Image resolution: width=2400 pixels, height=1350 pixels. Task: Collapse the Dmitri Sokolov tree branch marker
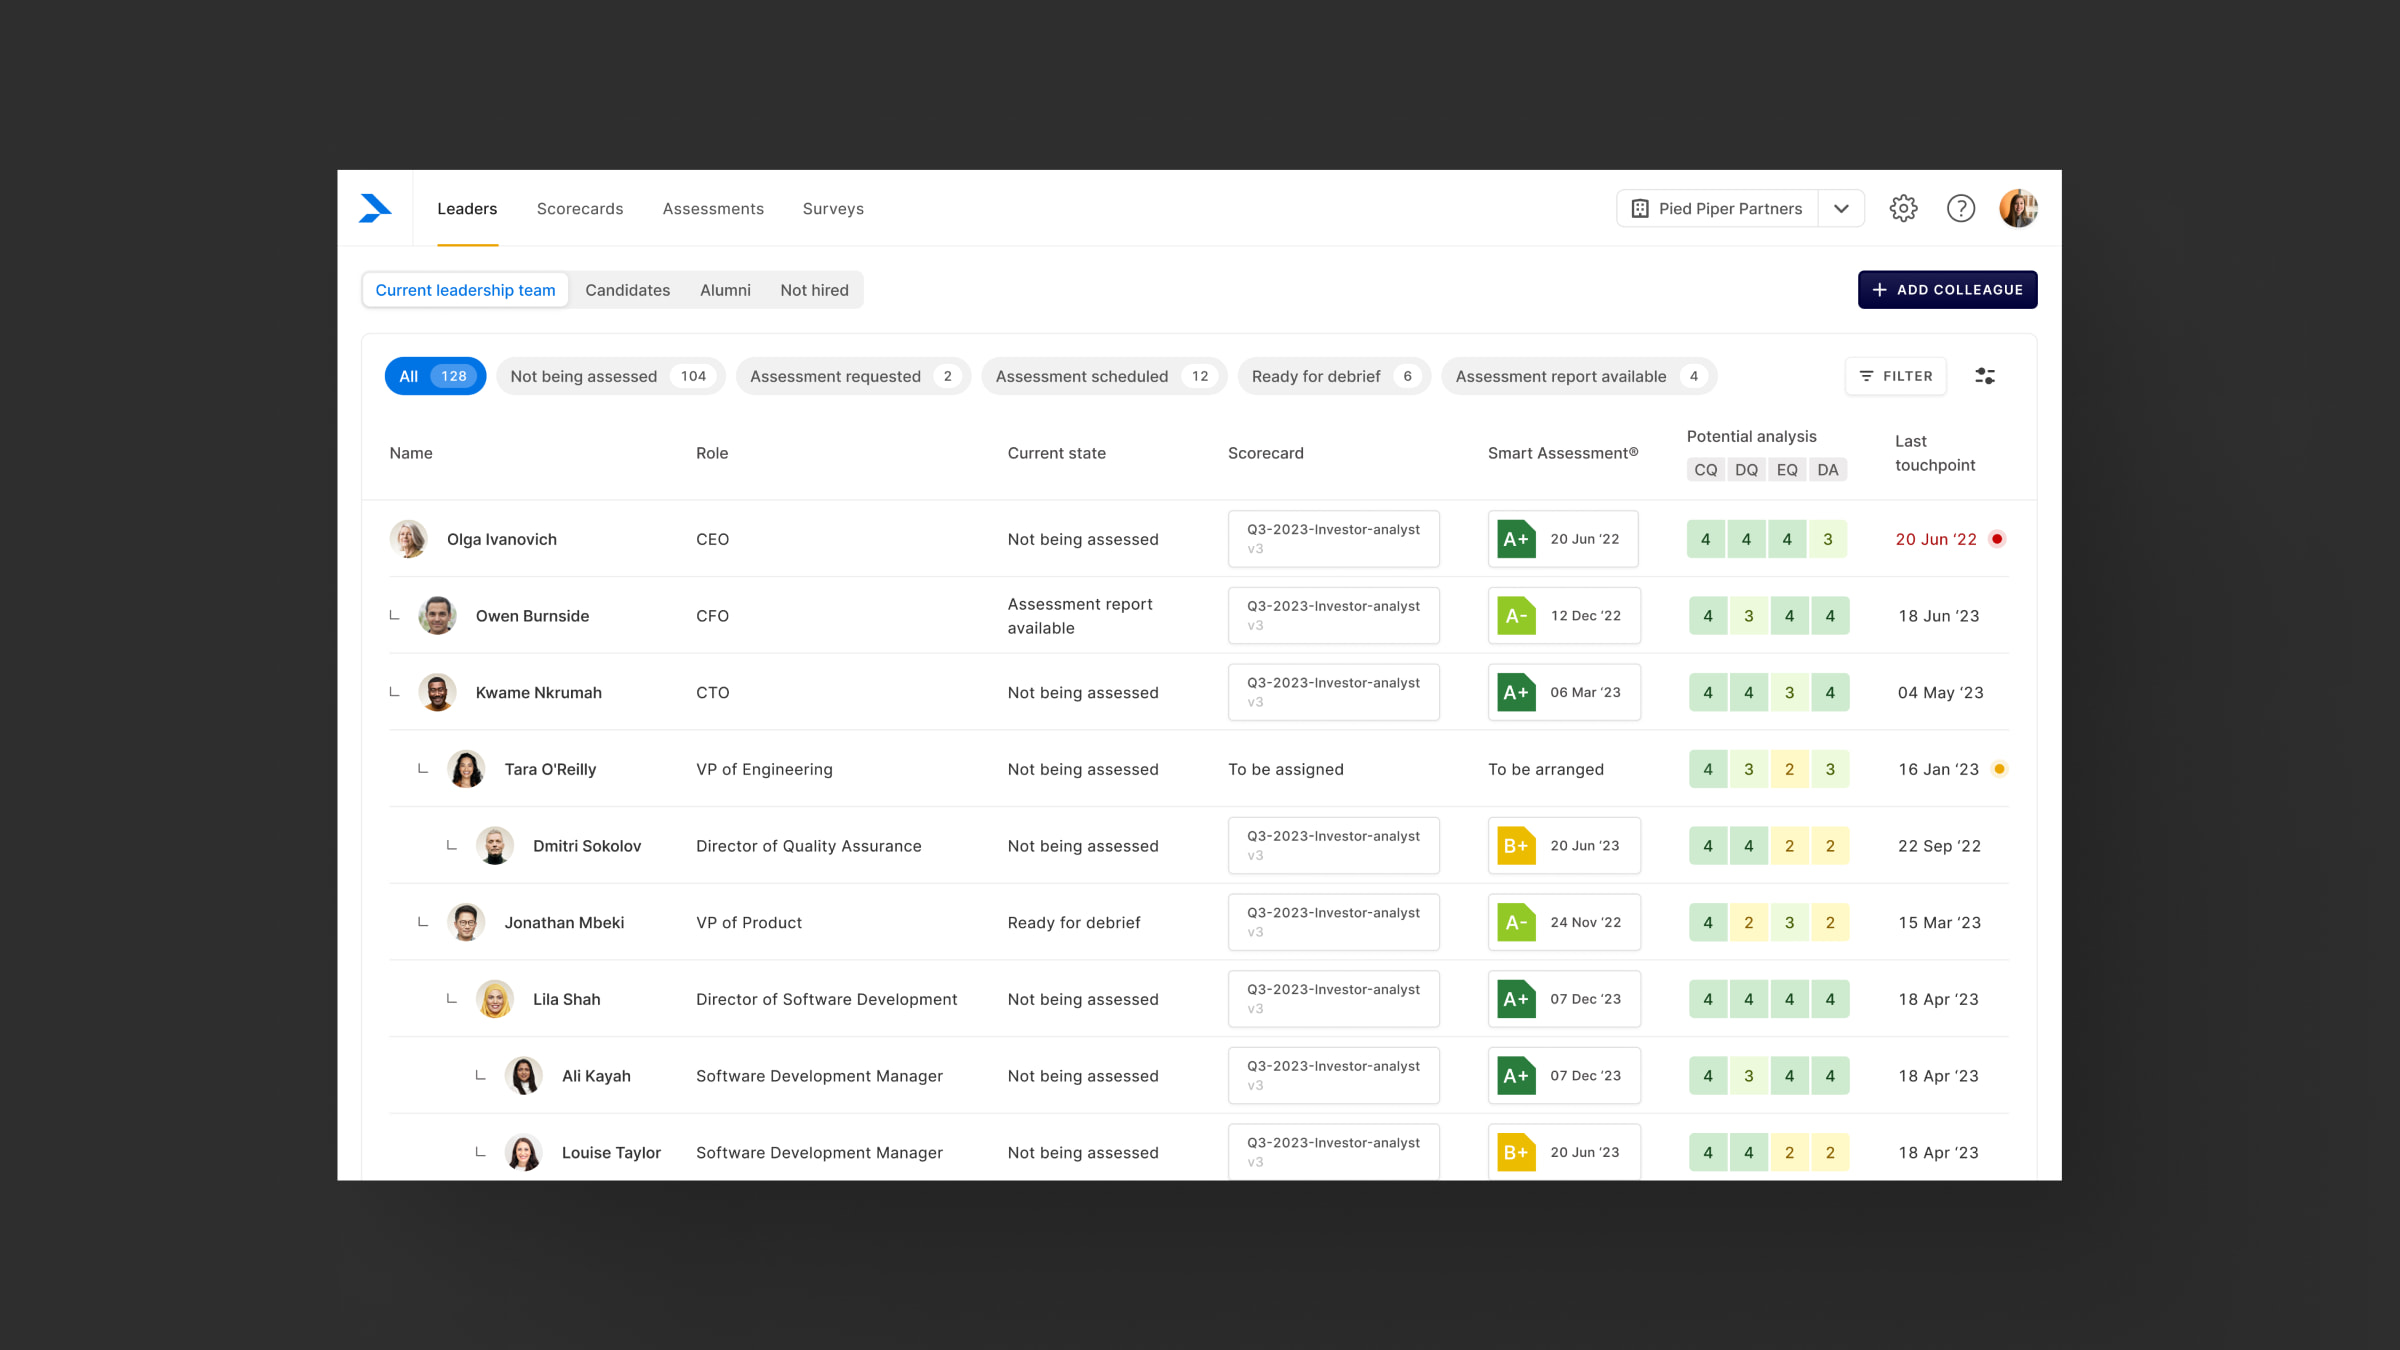(x=452, y=846)
